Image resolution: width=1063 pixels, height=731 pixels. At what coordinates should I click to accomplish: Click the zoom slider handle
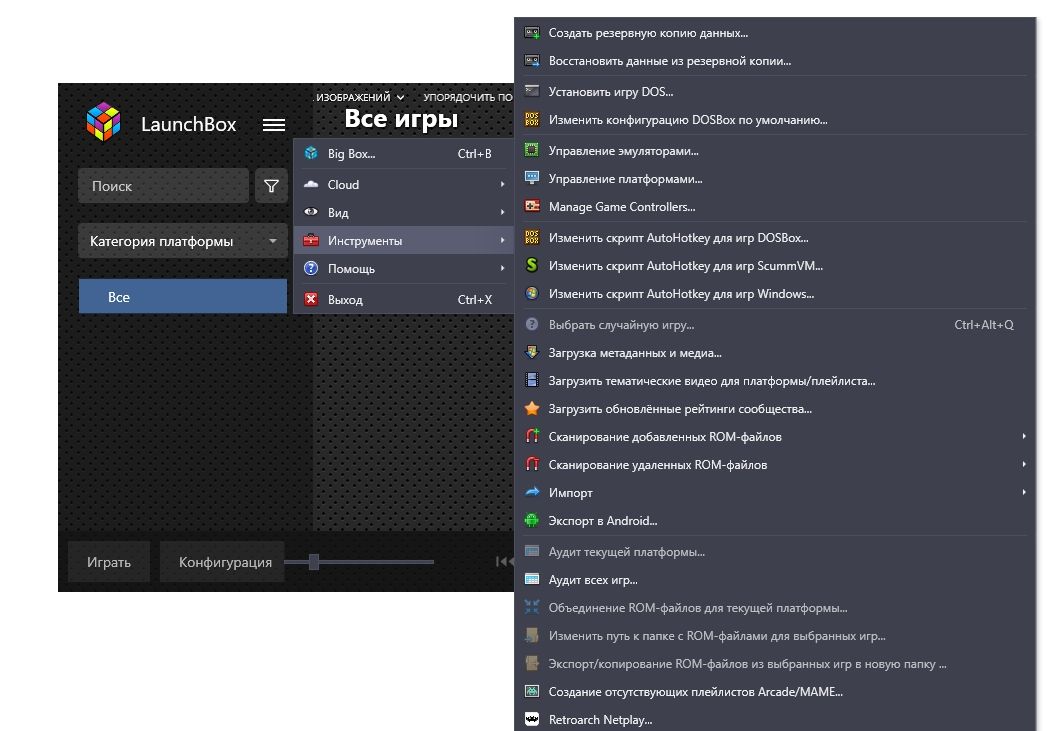pos(314,561)
